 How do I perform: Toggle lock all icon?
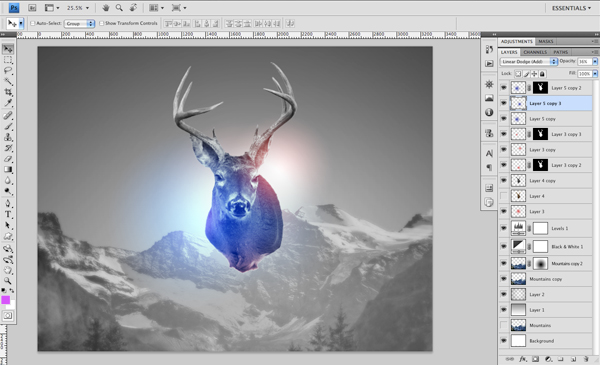pyautogui.click(x=542, y=74)
